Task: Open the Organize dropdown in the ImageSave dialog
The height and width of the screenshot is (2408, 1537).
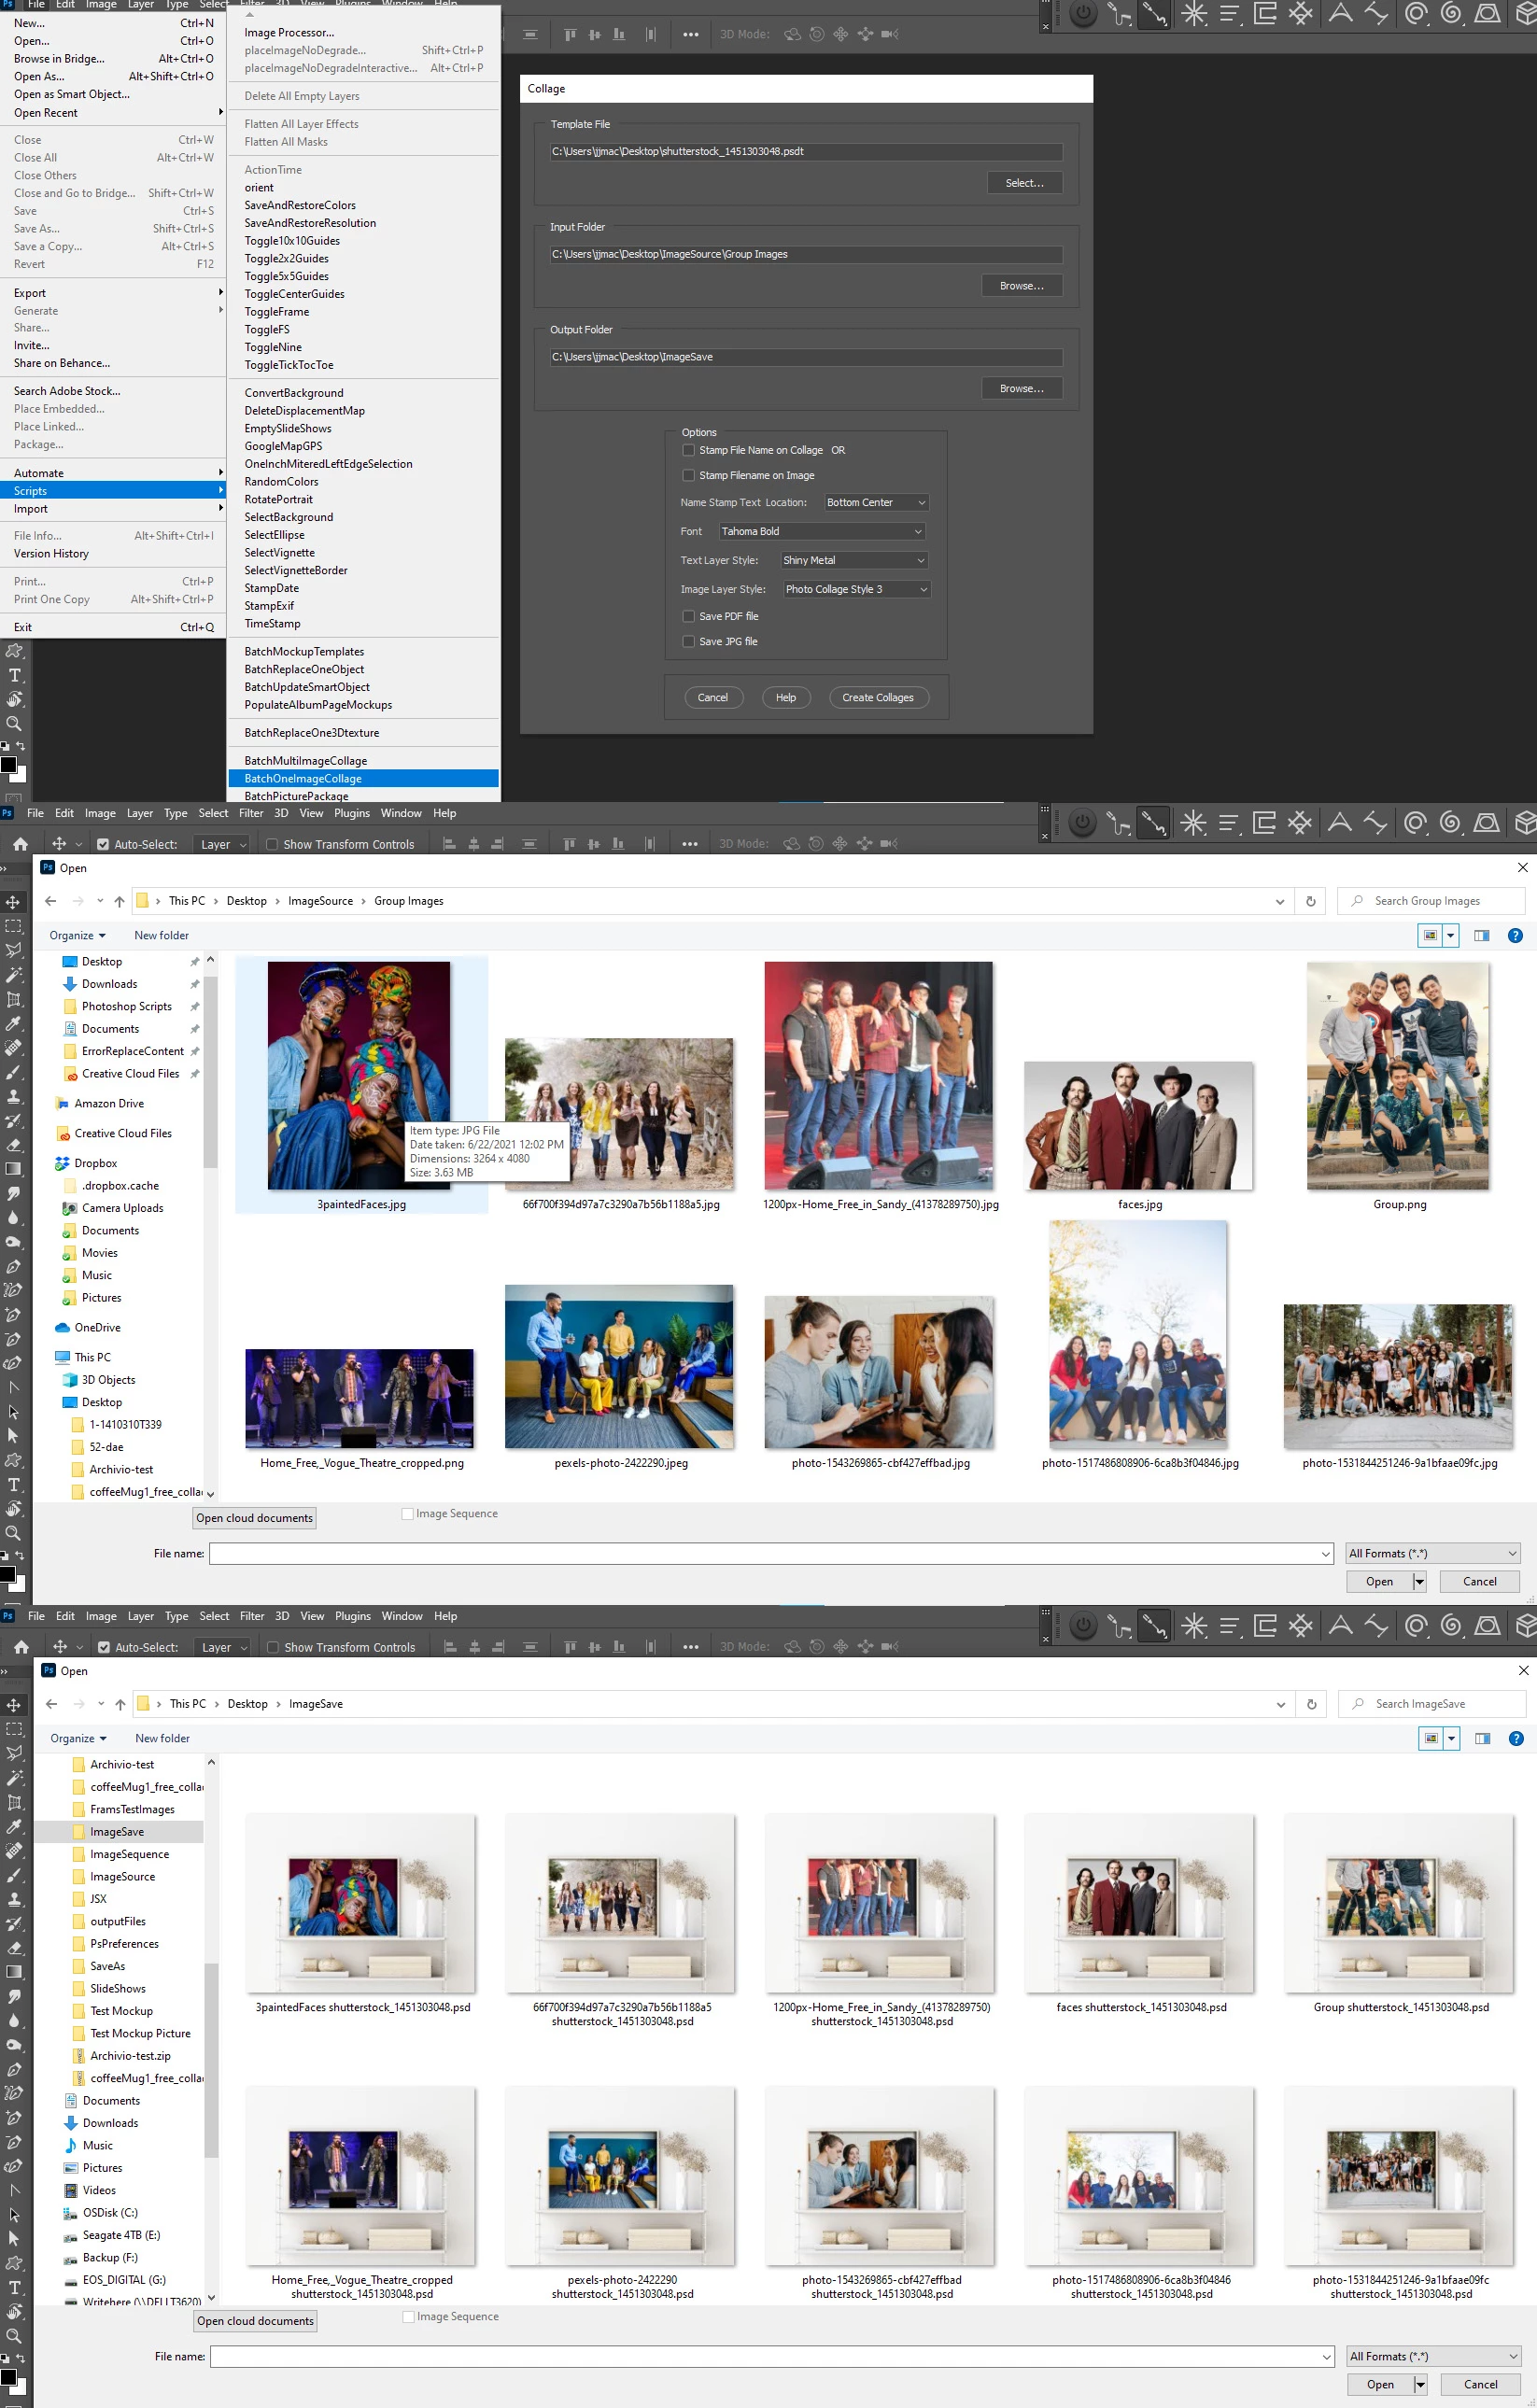Action: pos(78,1738)
